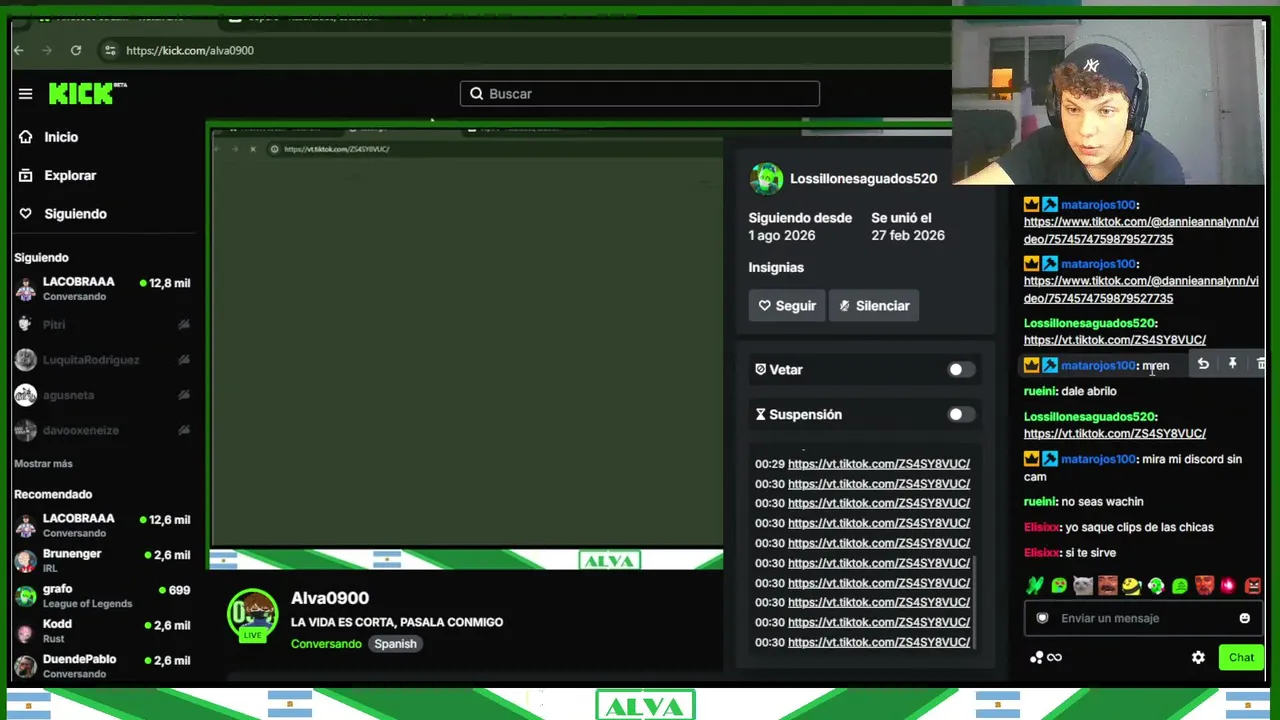The image size is (1280, 720).
Task: Click grafo's avatar in Recomendado
Action: point(26,596)
